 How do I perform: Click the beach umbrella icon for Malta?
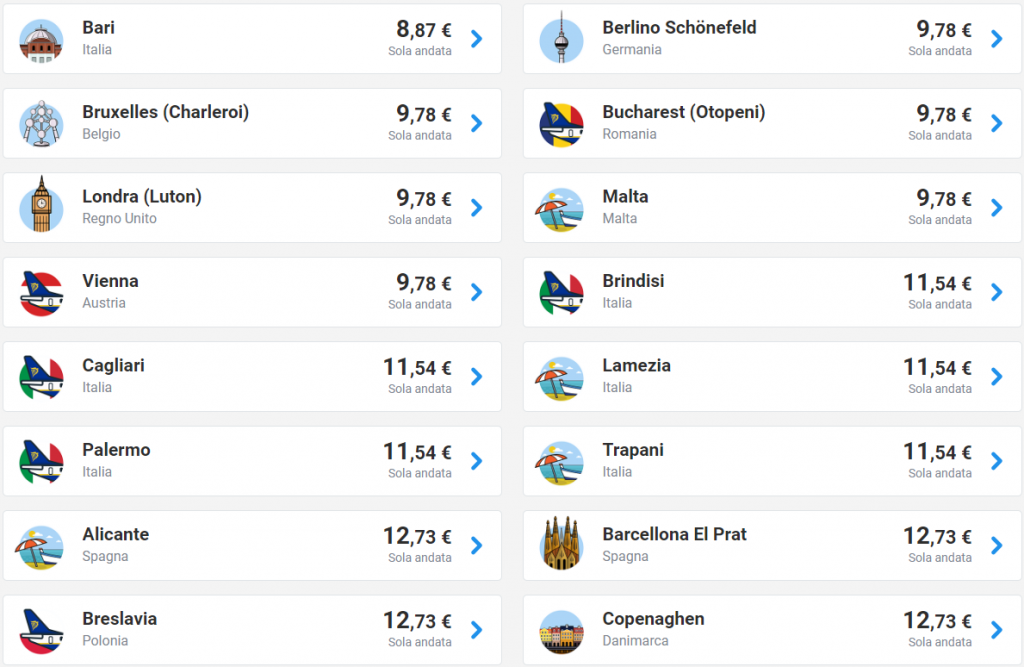click(x=561, y=207)
